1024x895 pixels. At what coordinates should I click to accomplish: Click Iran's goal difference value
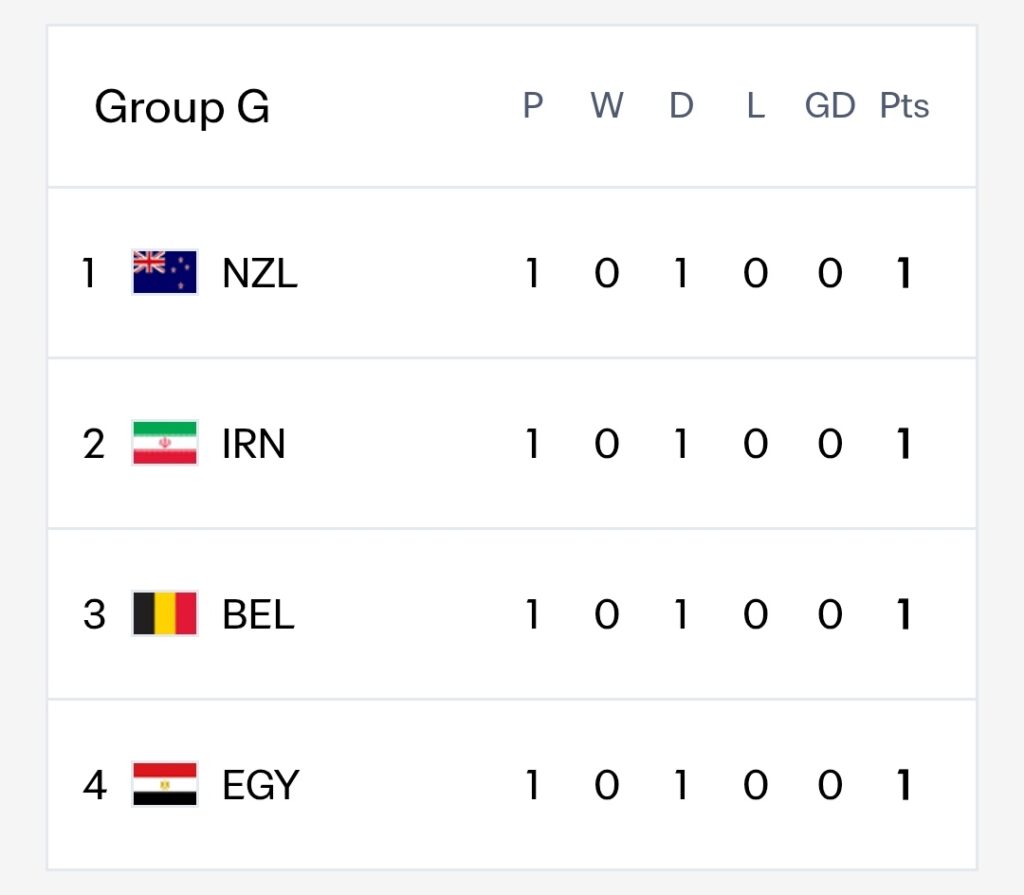[x=830, y=444]
